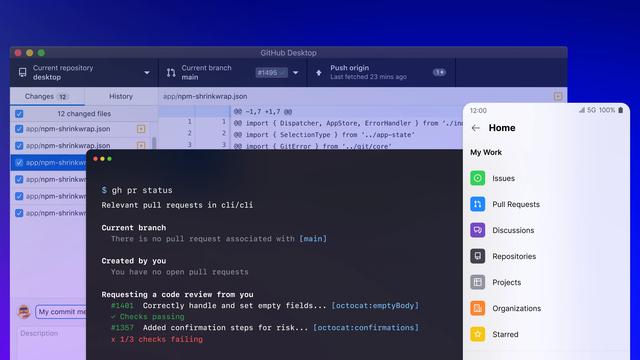Image resolution: width=640 pixels, height=360 pixels.
Task: Click the [octocat:emptyBody] branch reference
Action: [x=375, y=306]
